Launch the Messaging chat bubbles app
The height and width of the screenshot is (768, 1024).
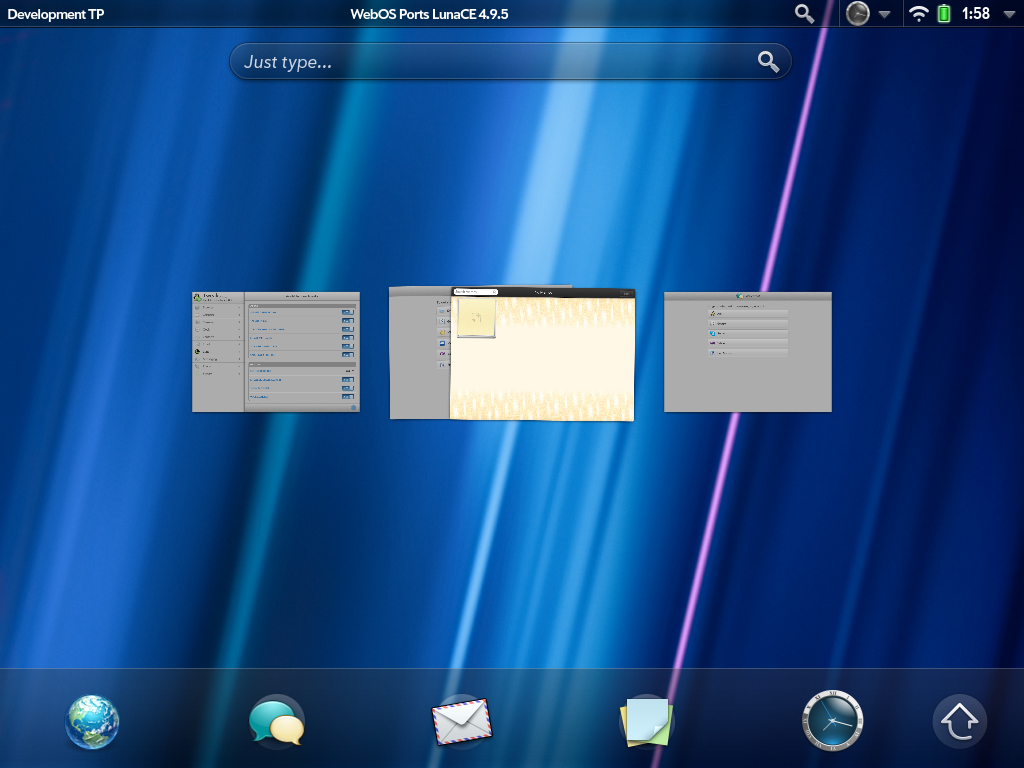tap(276, 721)
